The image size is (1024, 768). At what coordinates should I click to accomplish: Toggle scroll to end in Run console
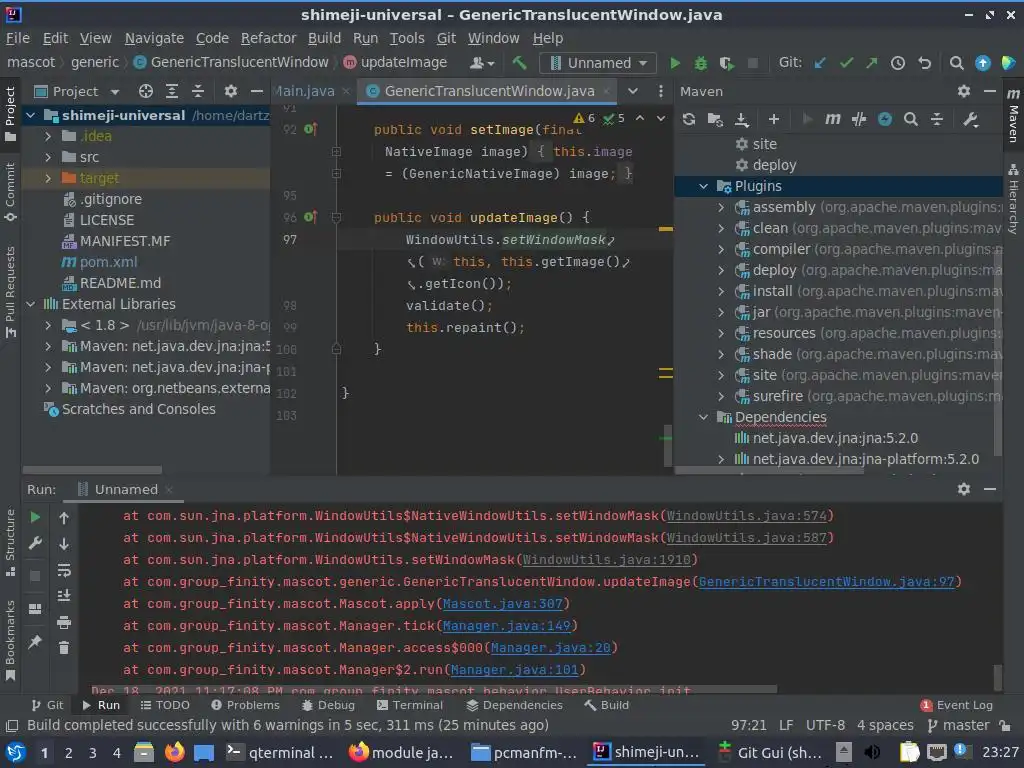(64, 596)
